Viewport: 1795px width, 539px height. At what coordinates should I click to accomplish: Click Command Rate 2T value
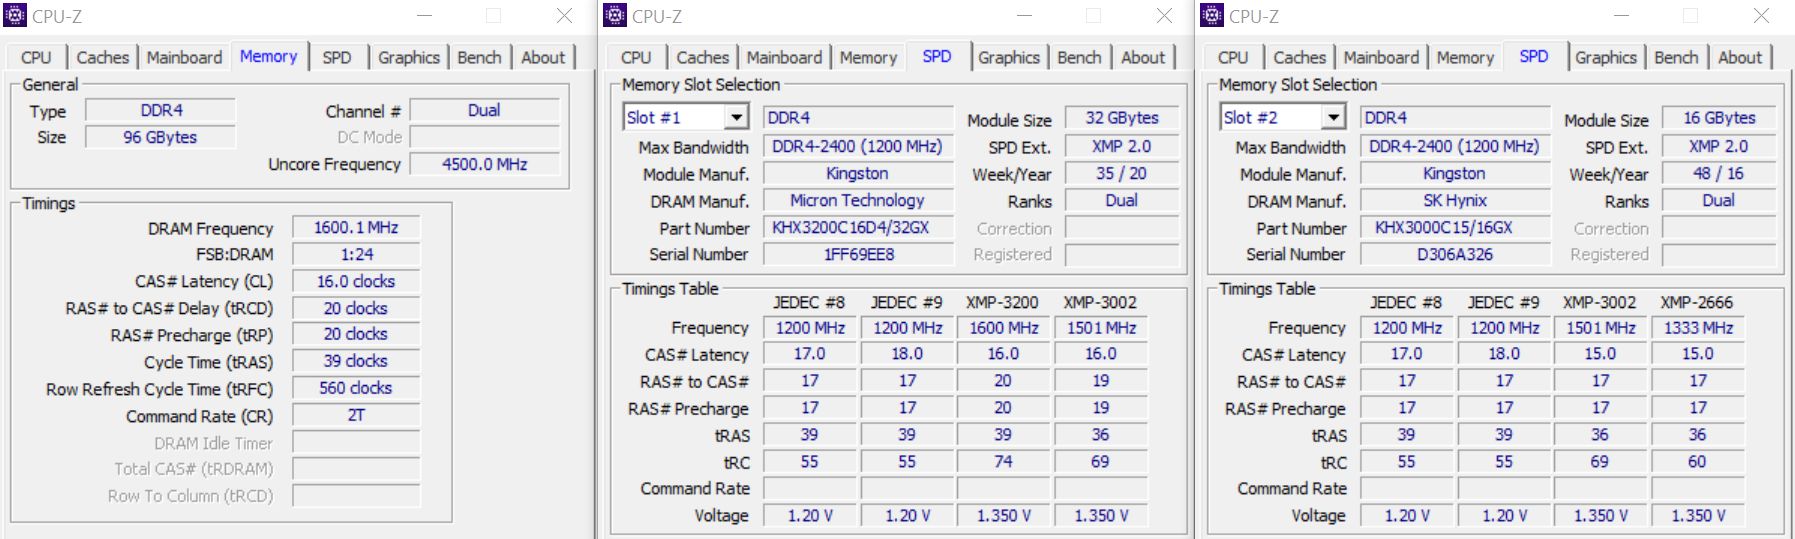[356, 415]
